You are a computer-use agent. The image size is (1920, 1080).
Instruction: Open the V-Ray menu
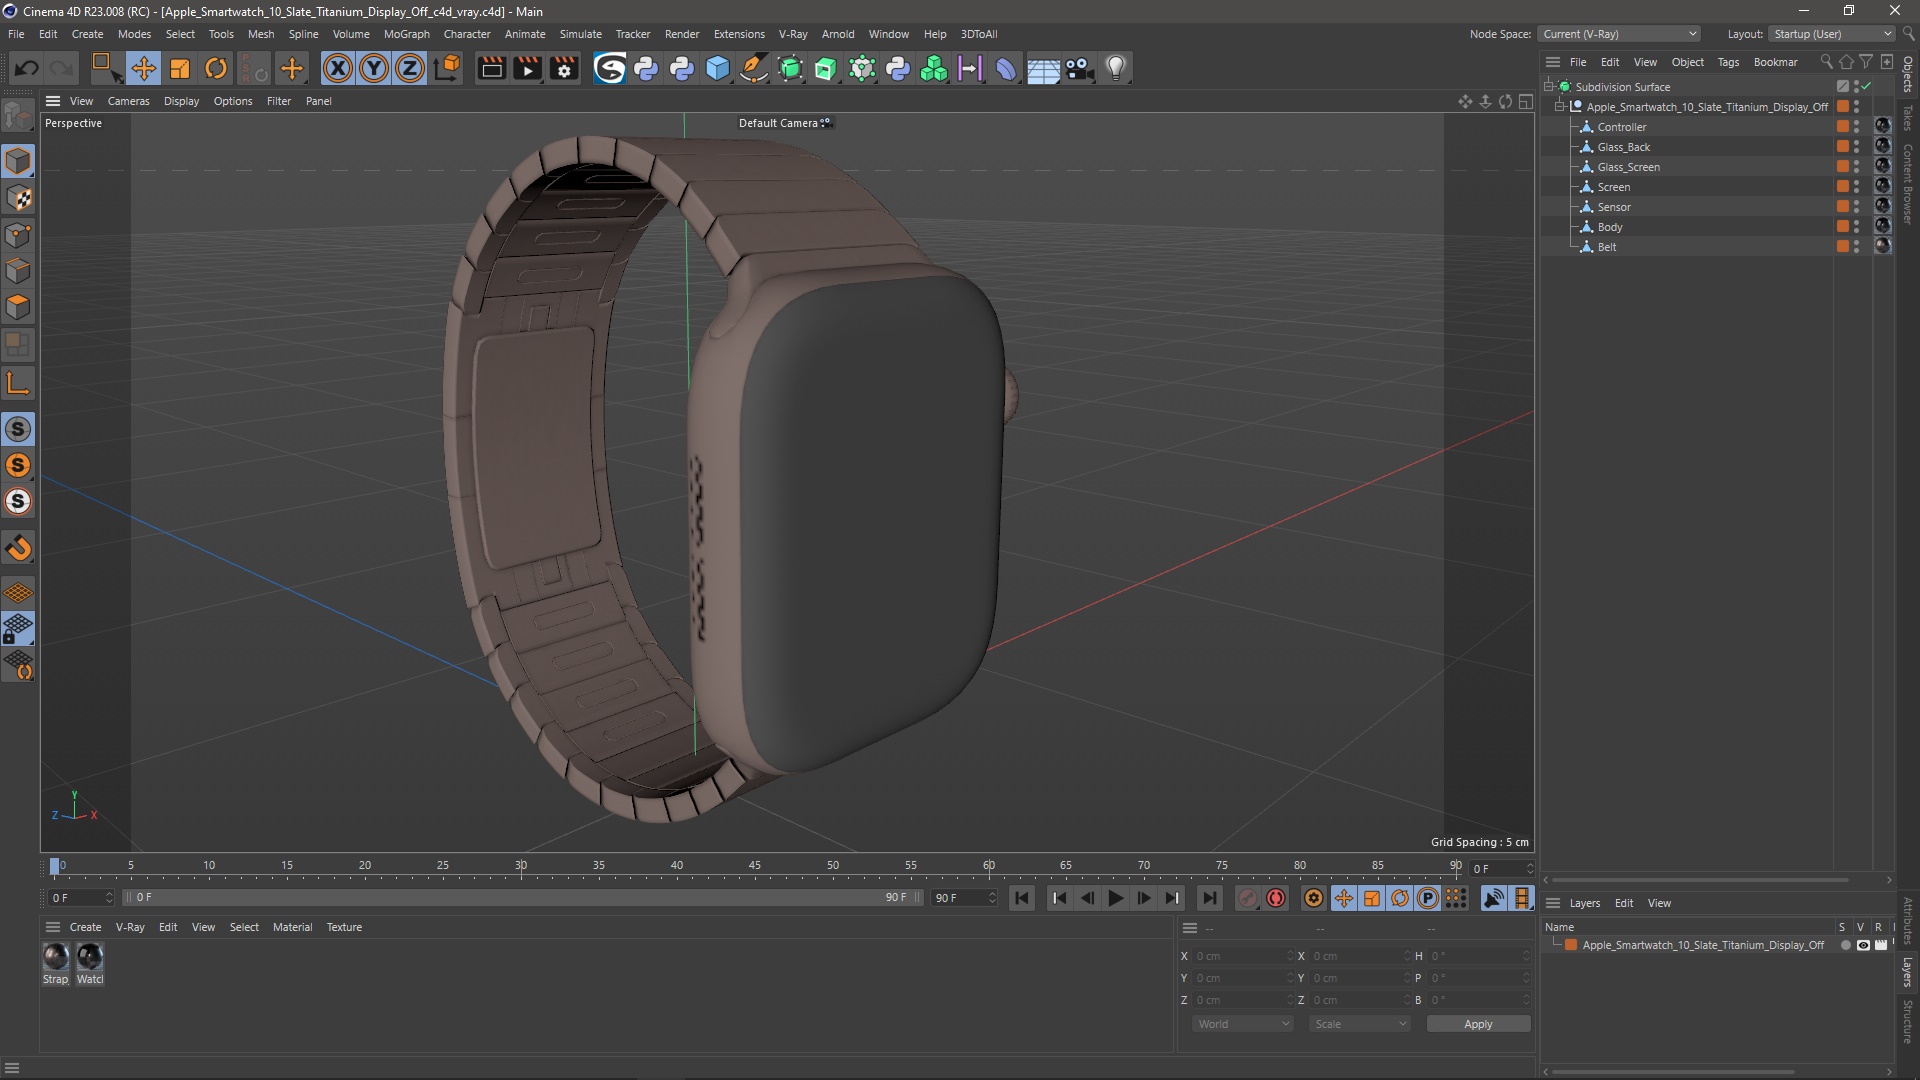coord(793,34)
